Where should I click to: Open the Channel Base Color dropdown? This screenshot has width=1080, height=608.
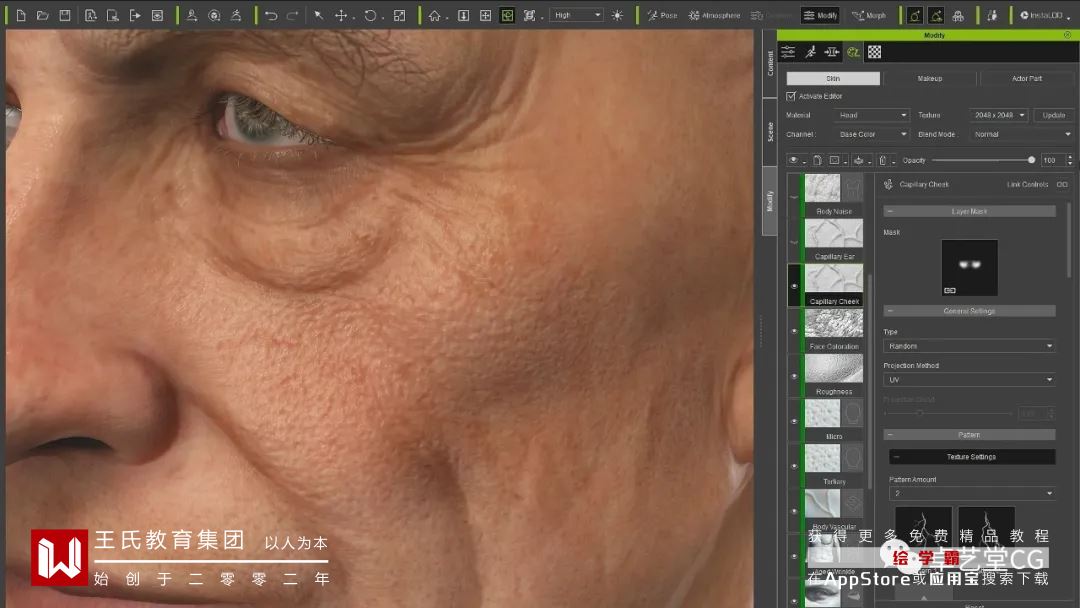(872, 134)
